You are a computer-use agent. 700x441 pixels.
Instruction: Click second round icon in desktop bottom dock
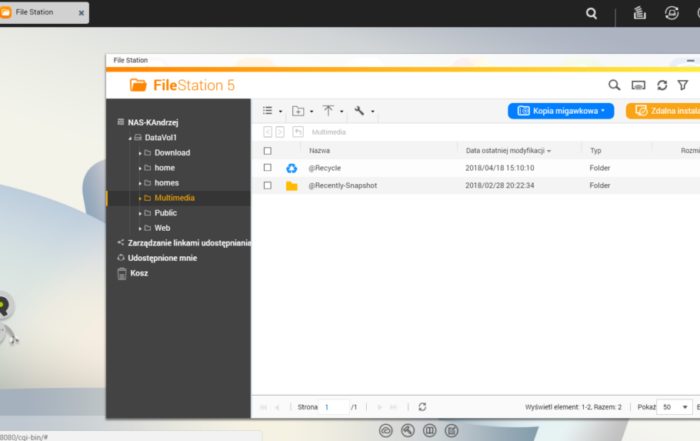407,430
